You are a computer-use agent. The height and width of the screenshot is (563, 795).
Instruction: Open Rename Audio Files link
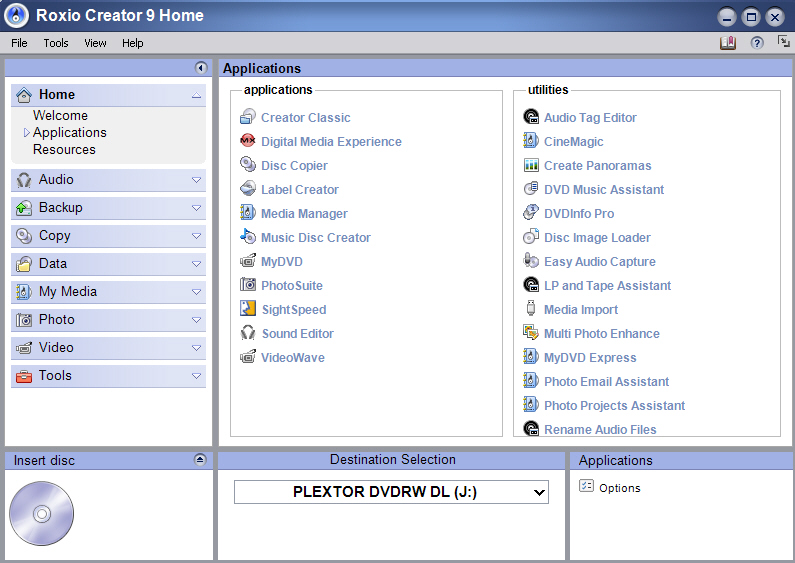(x=600, y=429)
